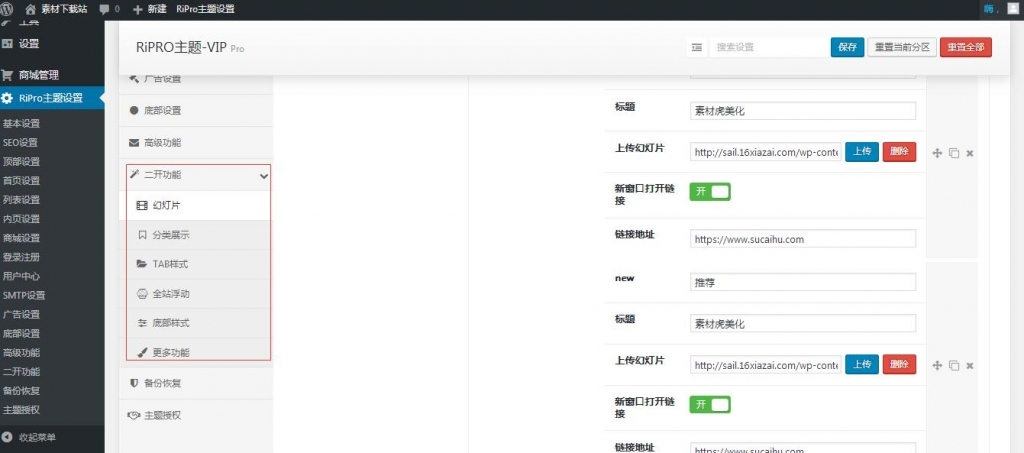Duplicate the first slide with copy icon

[x=953, y=153]
